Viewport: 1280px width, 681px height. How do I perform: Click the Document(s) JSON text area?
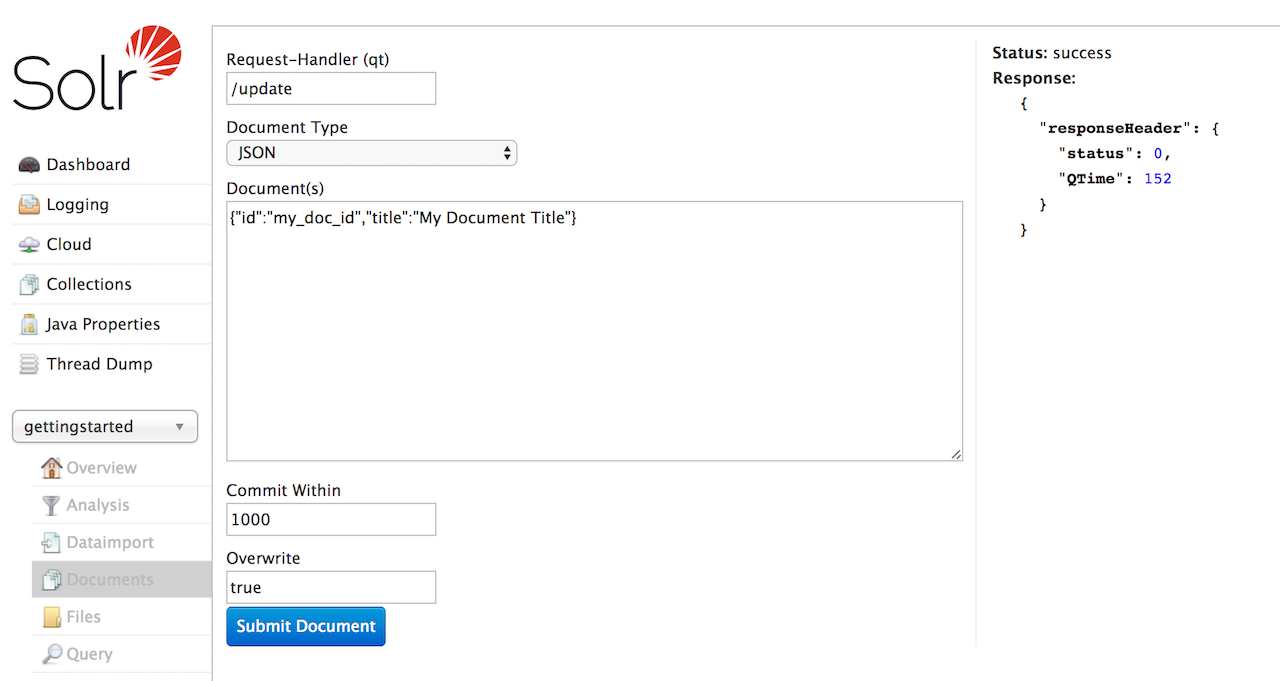click(x=594, y=330)
